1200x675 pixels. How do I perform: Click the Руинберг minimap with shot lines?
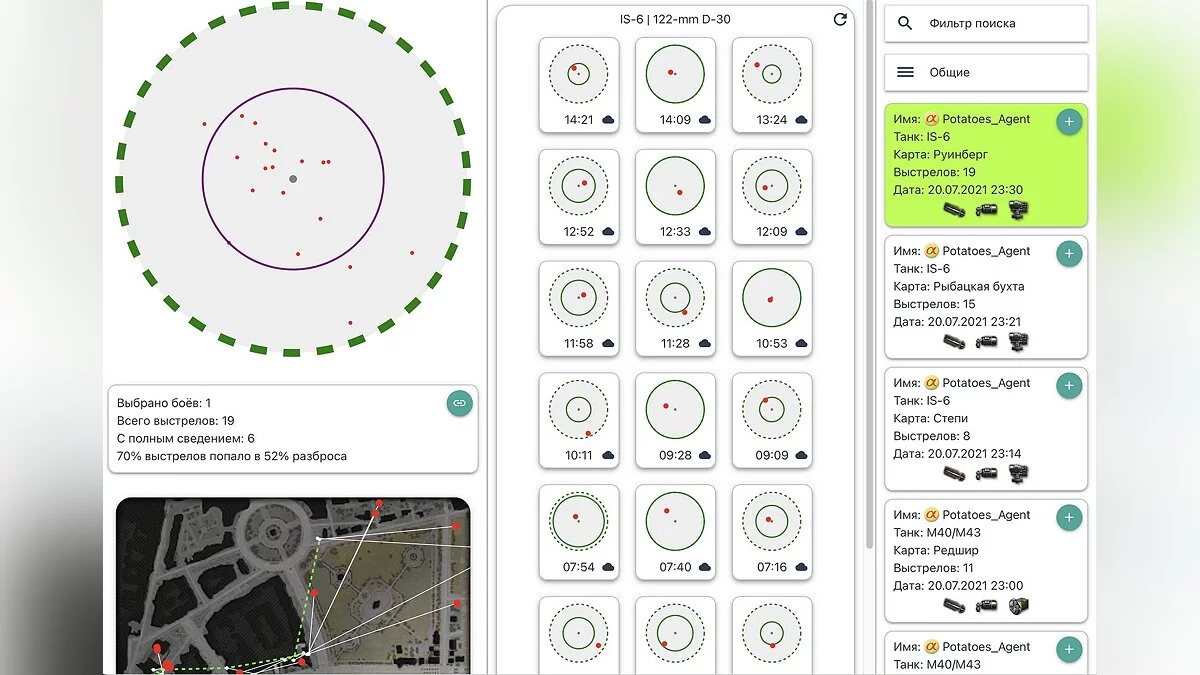coord(292,585)
